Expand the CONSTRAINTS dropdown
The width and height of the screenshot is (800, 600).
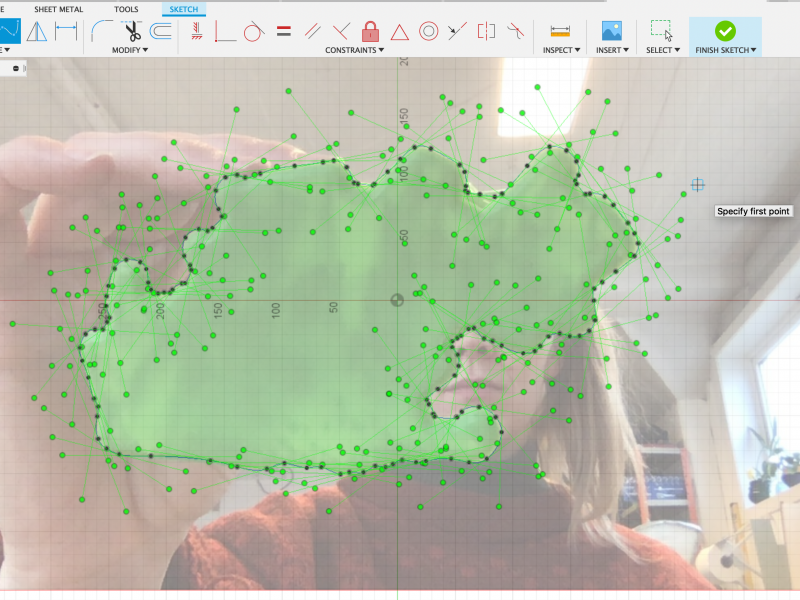coord(355,50)
